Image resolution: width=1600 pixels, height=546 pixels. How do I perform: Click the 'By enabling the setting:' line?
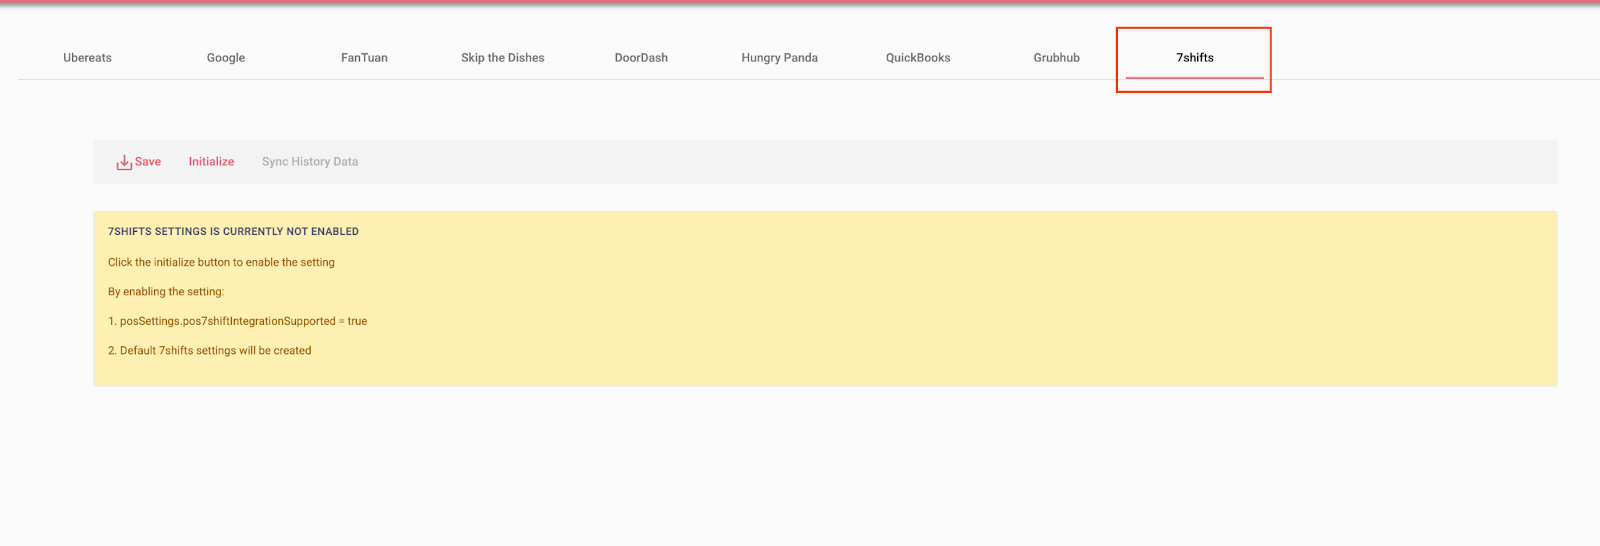coord(166,292)
